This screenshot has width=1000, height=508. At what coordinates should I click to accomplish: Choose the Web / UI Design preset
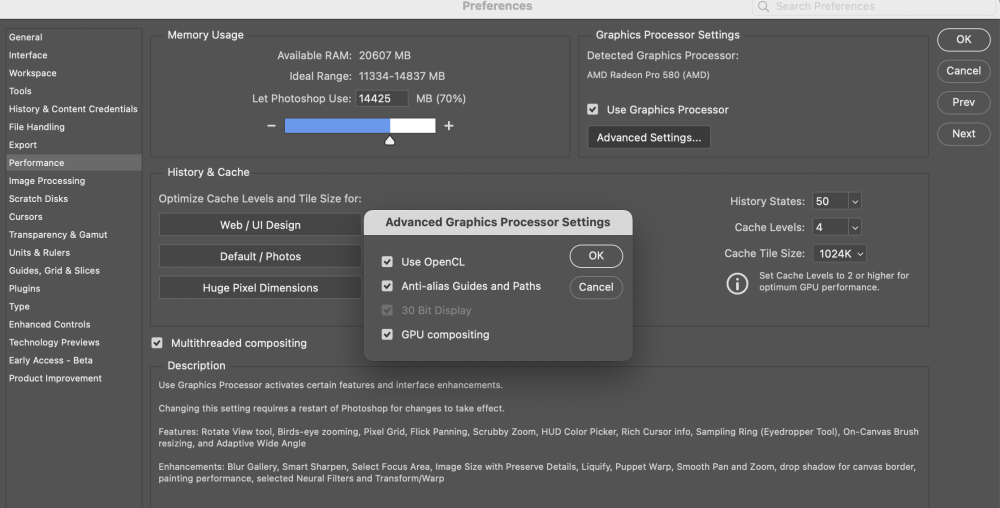click(x=260, y=225)
